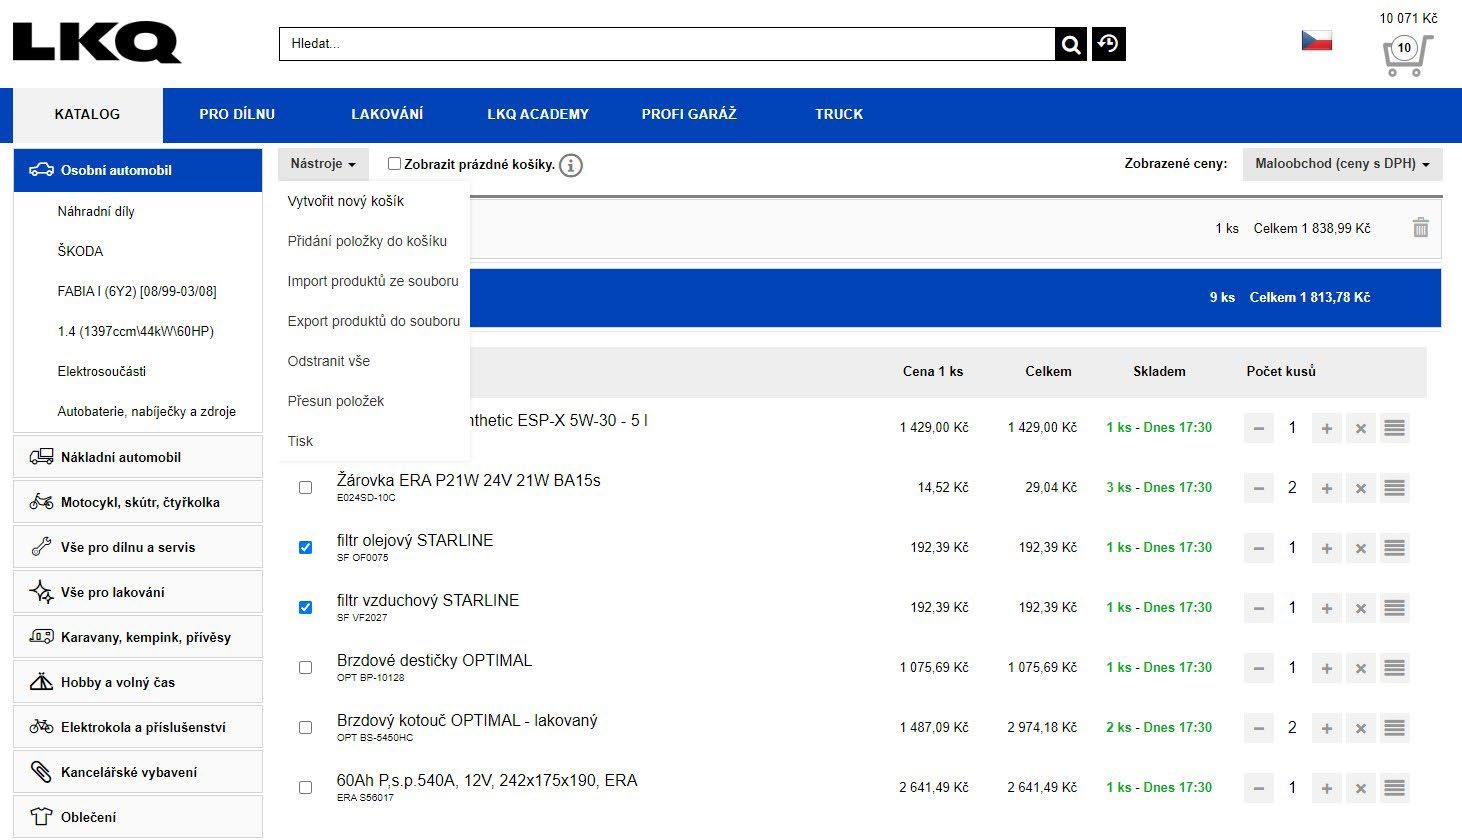Decrease quantity of filtr vzduchový STARLINE
1462x840 pixels.
coord(1259,608)
